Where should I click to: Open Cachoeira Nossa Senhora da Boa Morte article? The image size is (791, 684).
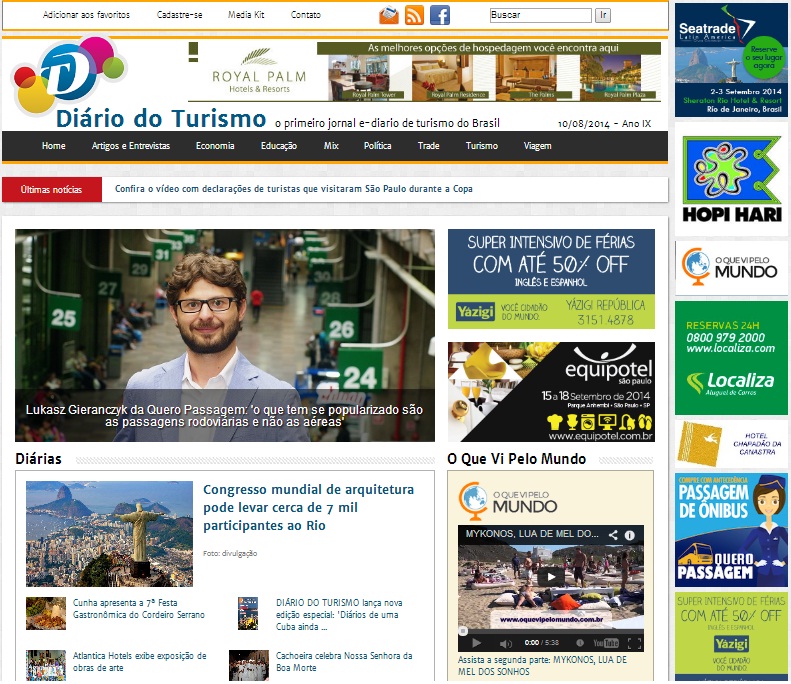pos(344,662)
